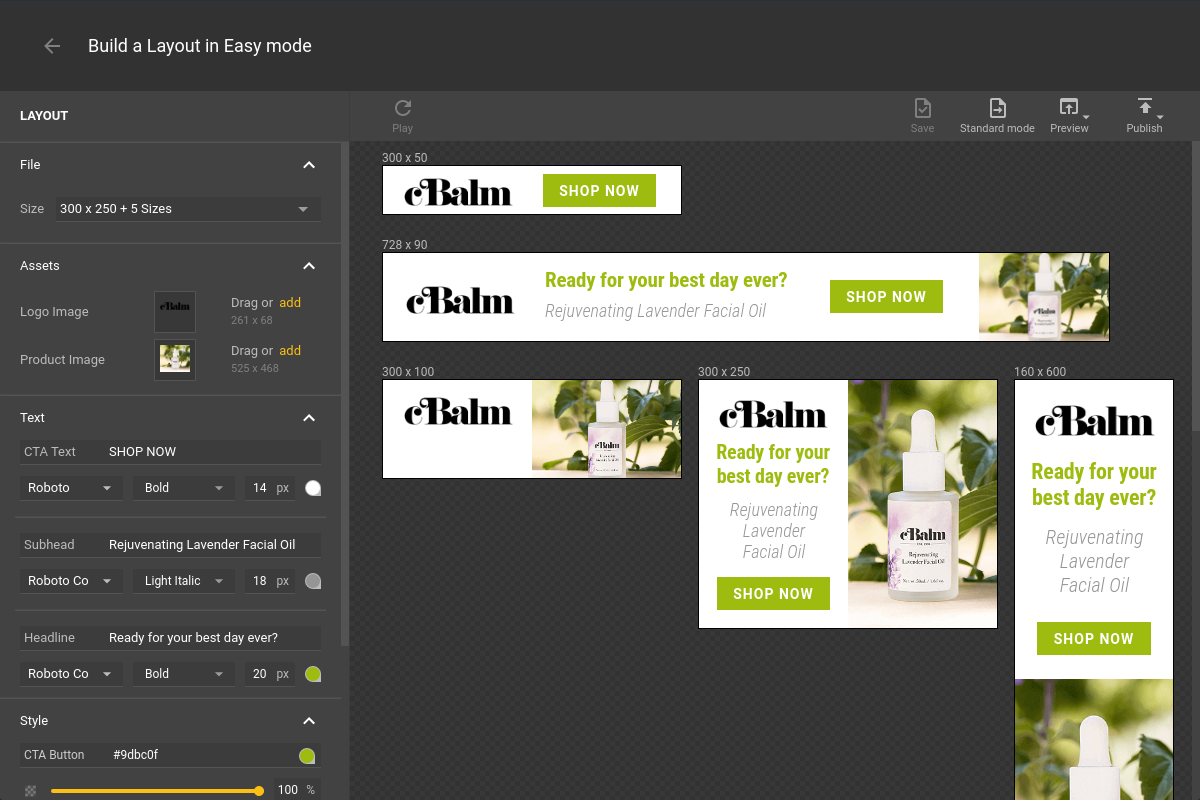Open the Preview menu
1200x800 pixels.
tap(1070, 116)
